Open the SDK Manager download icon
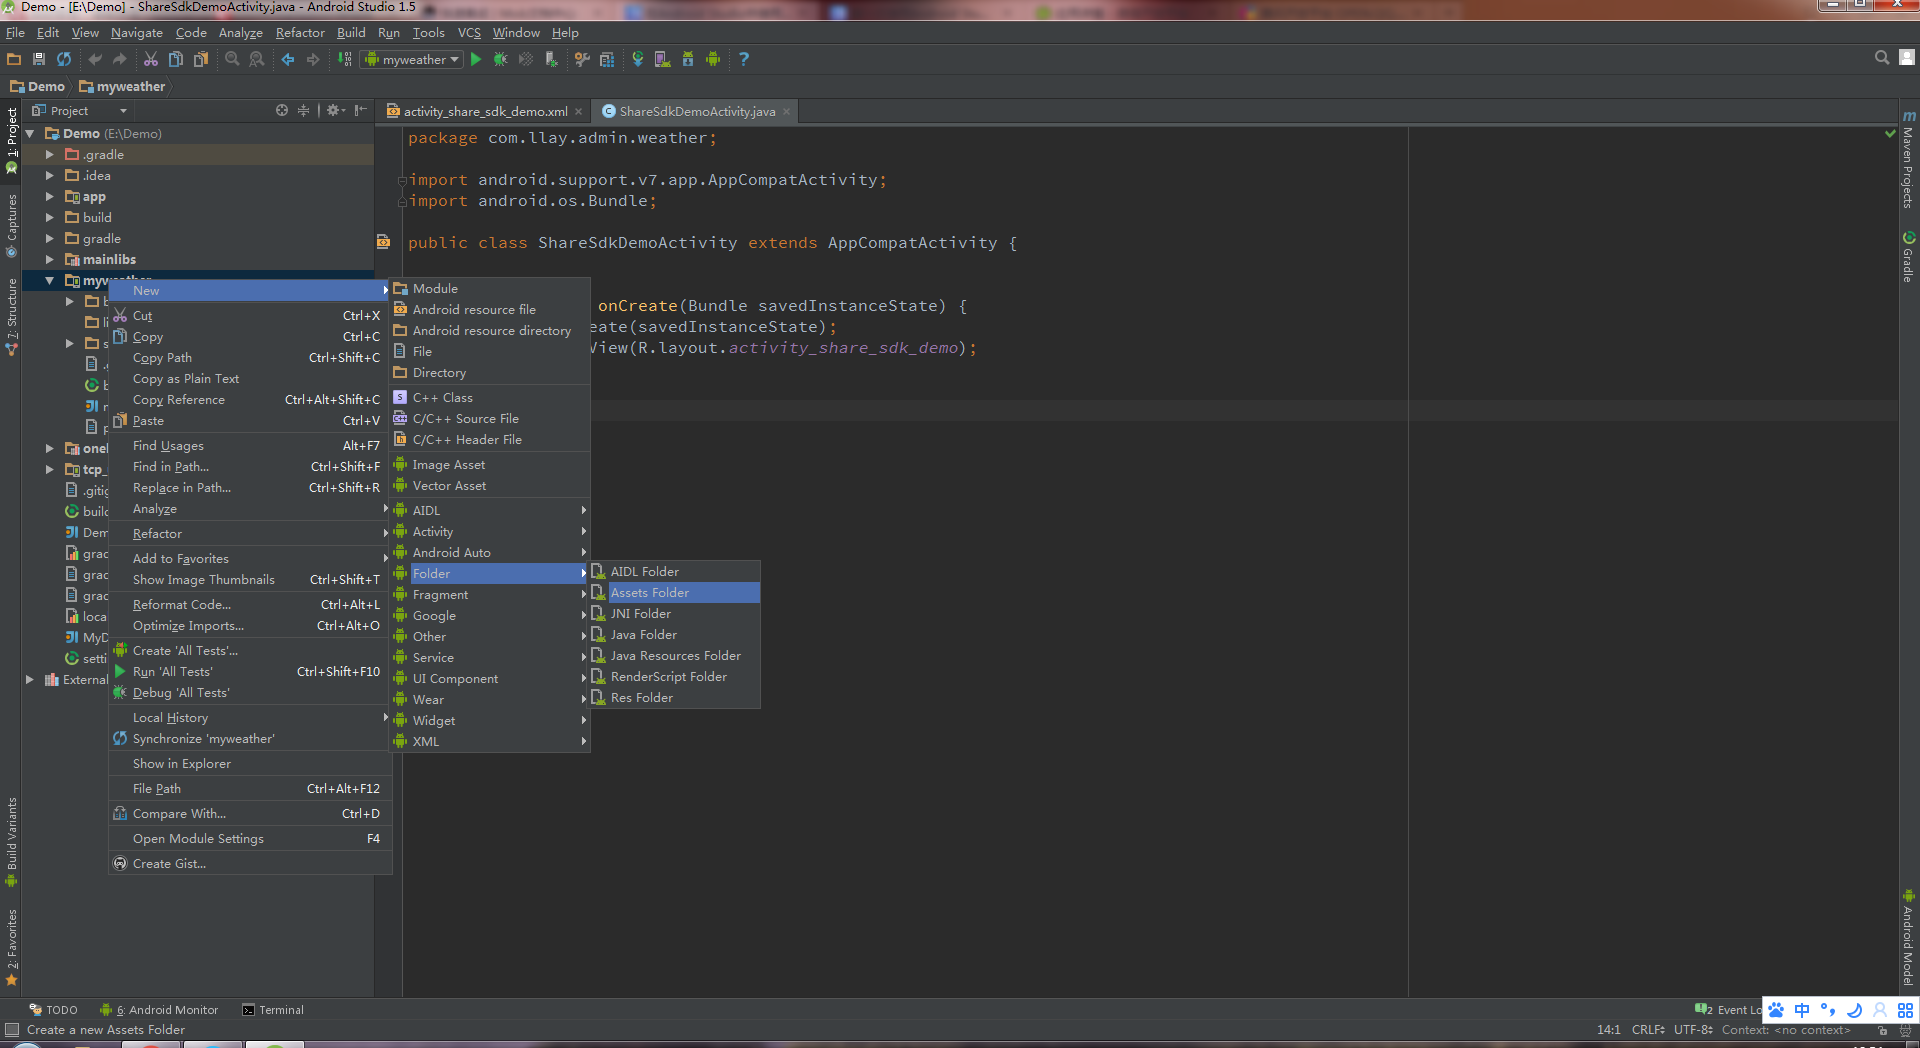1920x1048 pixels. [x=688, y=60]
